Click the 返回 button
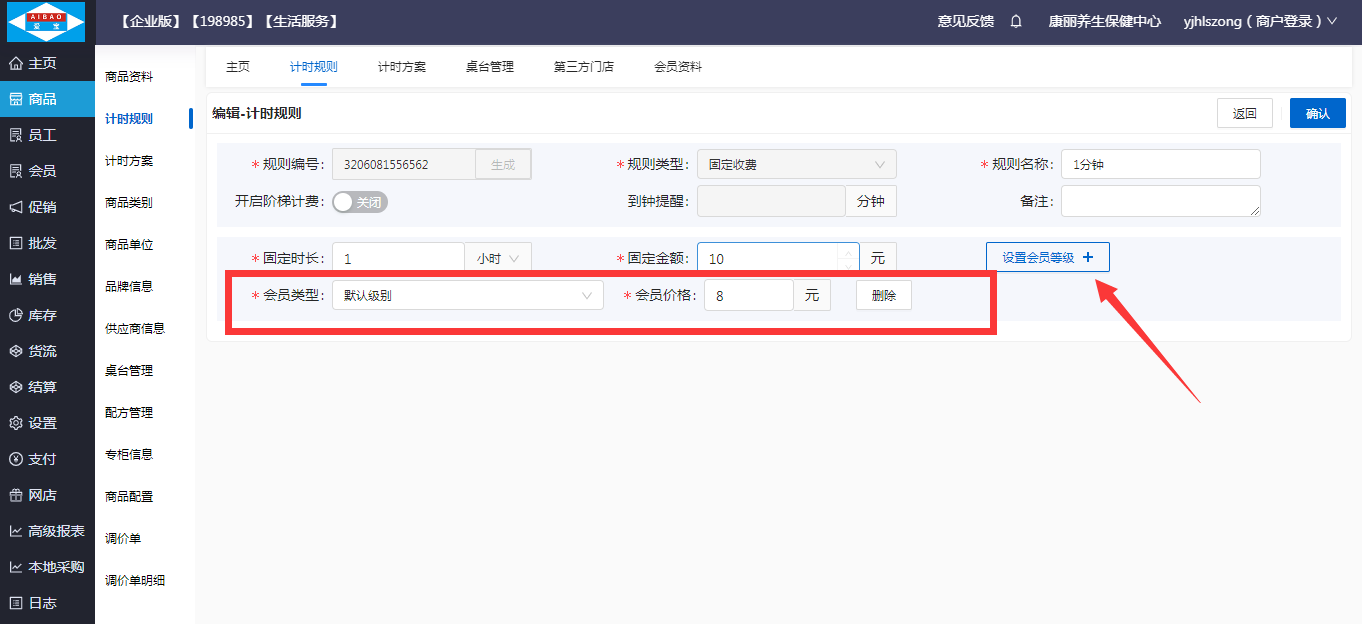 [1245, 113]
